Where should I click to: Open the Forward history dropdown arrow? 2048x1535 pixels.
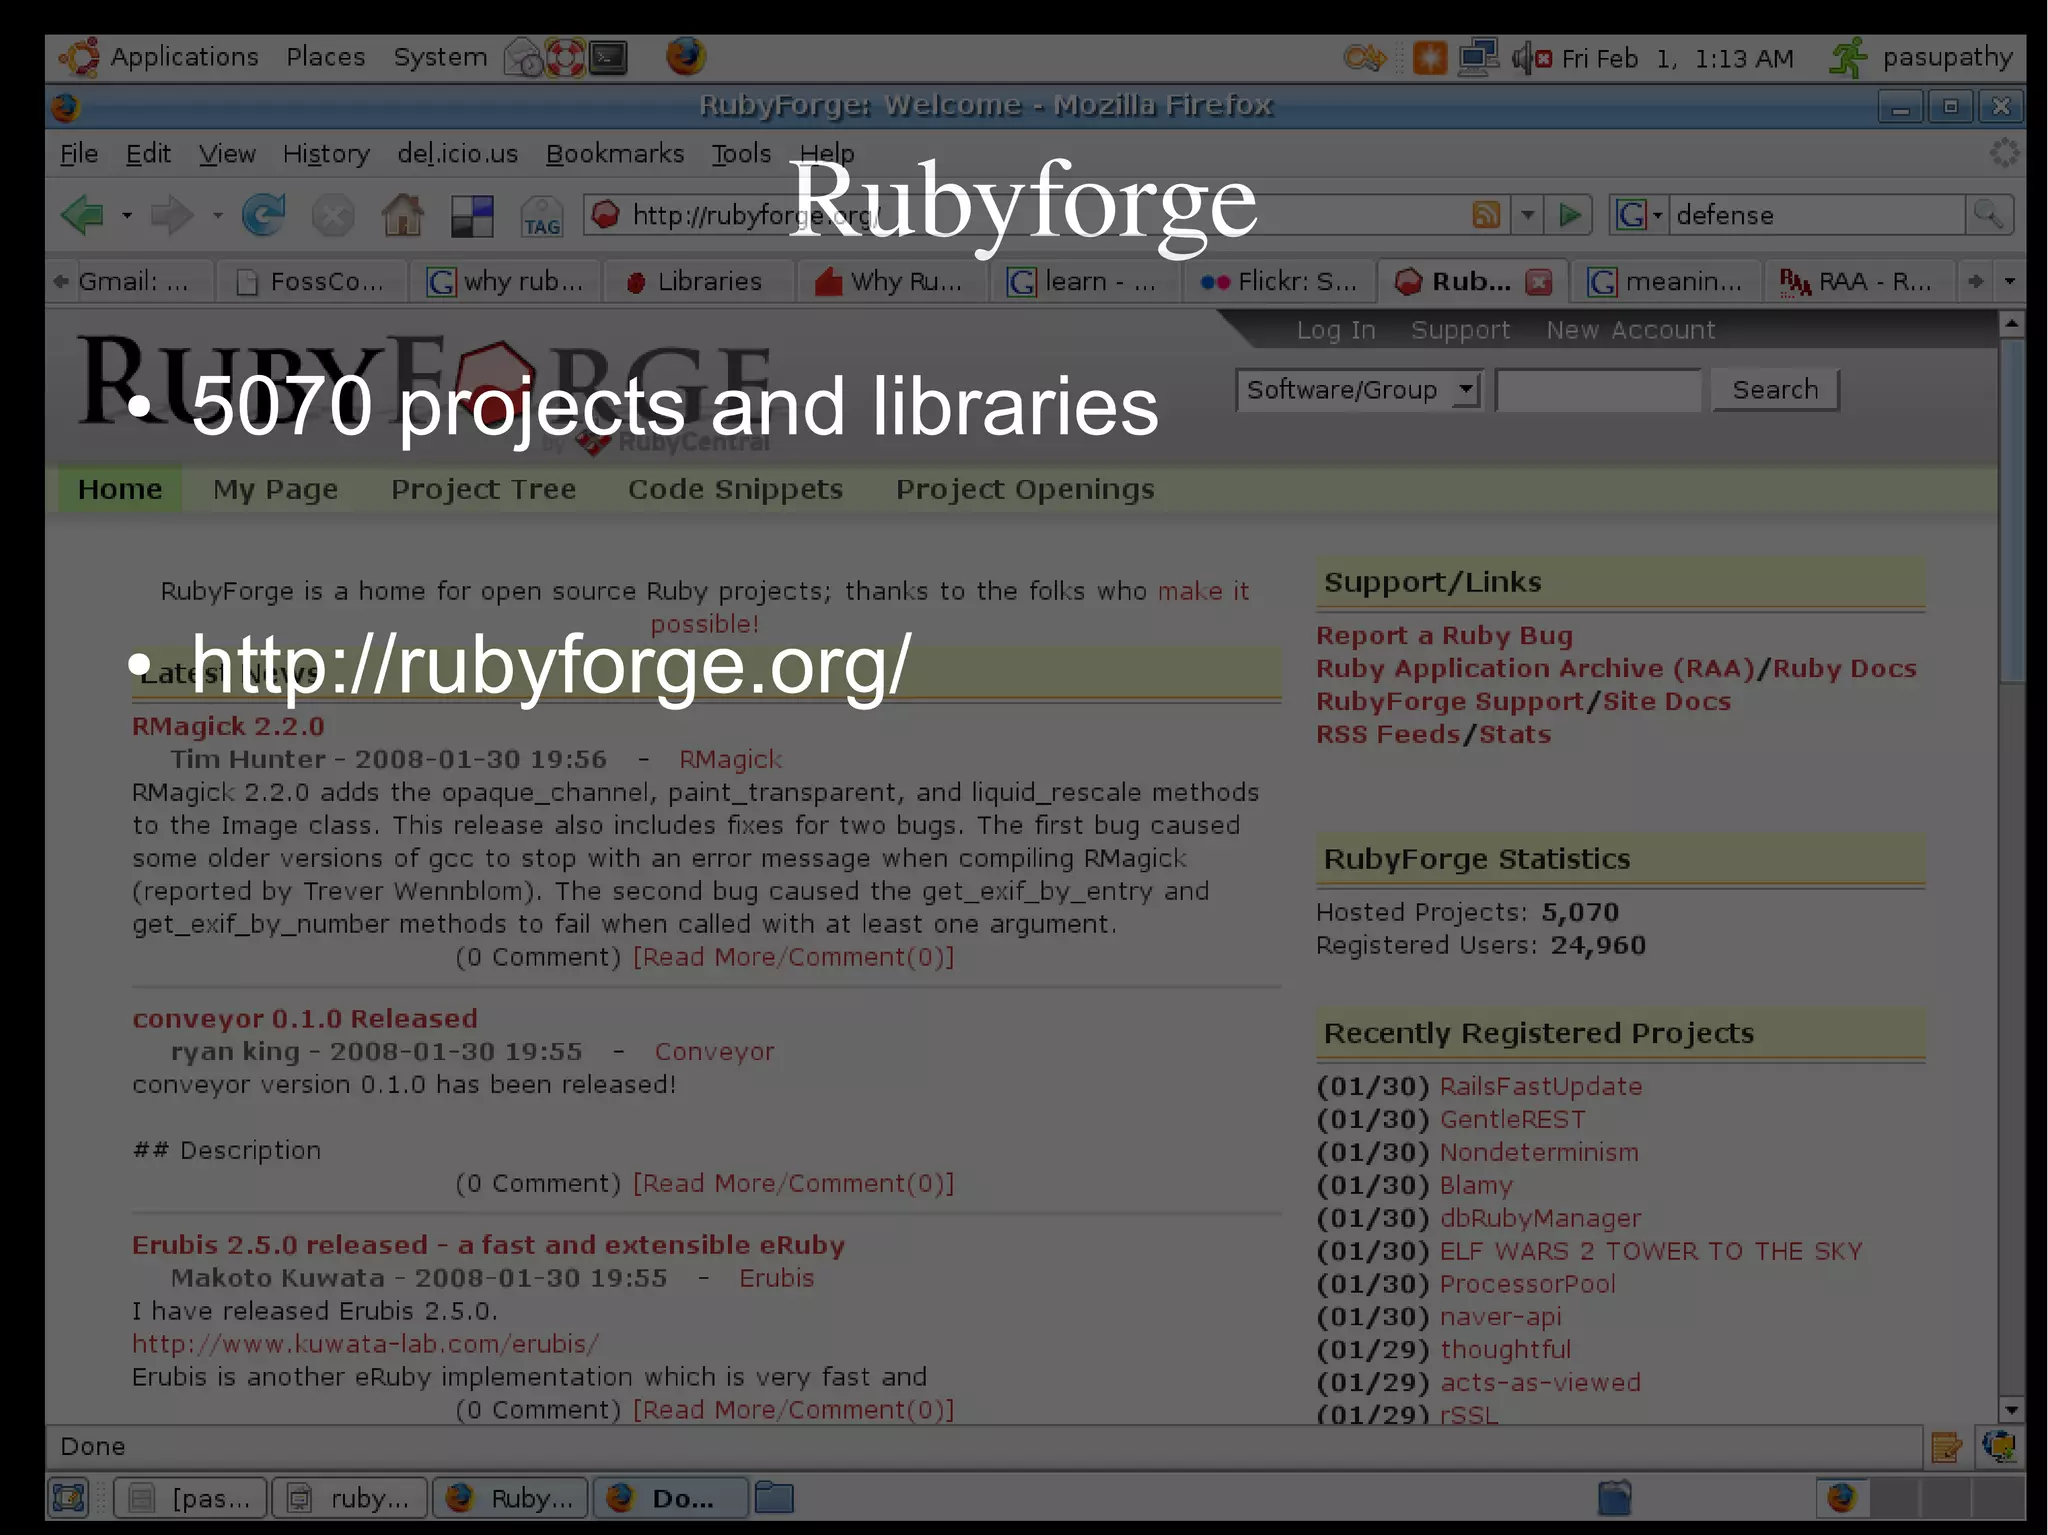(216, 215)
